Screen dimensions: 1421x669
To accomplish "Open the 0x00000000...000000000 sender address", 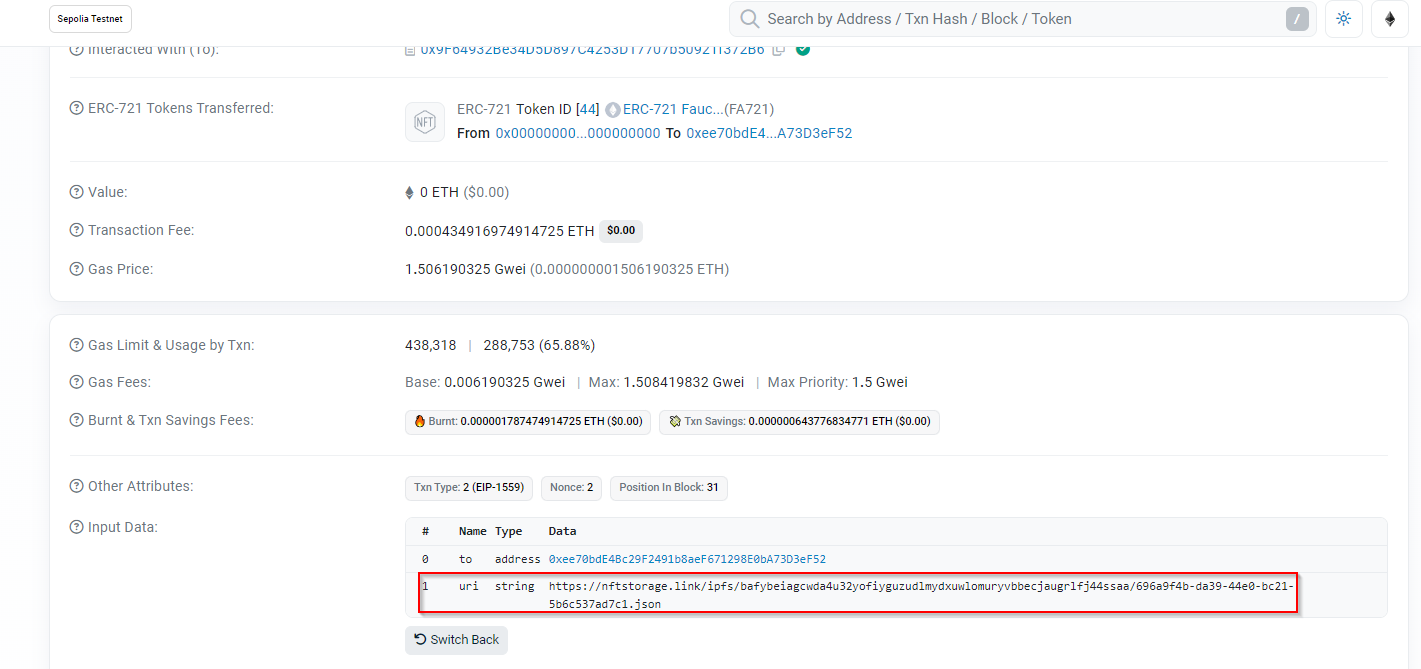I will (x=577, y=133).
